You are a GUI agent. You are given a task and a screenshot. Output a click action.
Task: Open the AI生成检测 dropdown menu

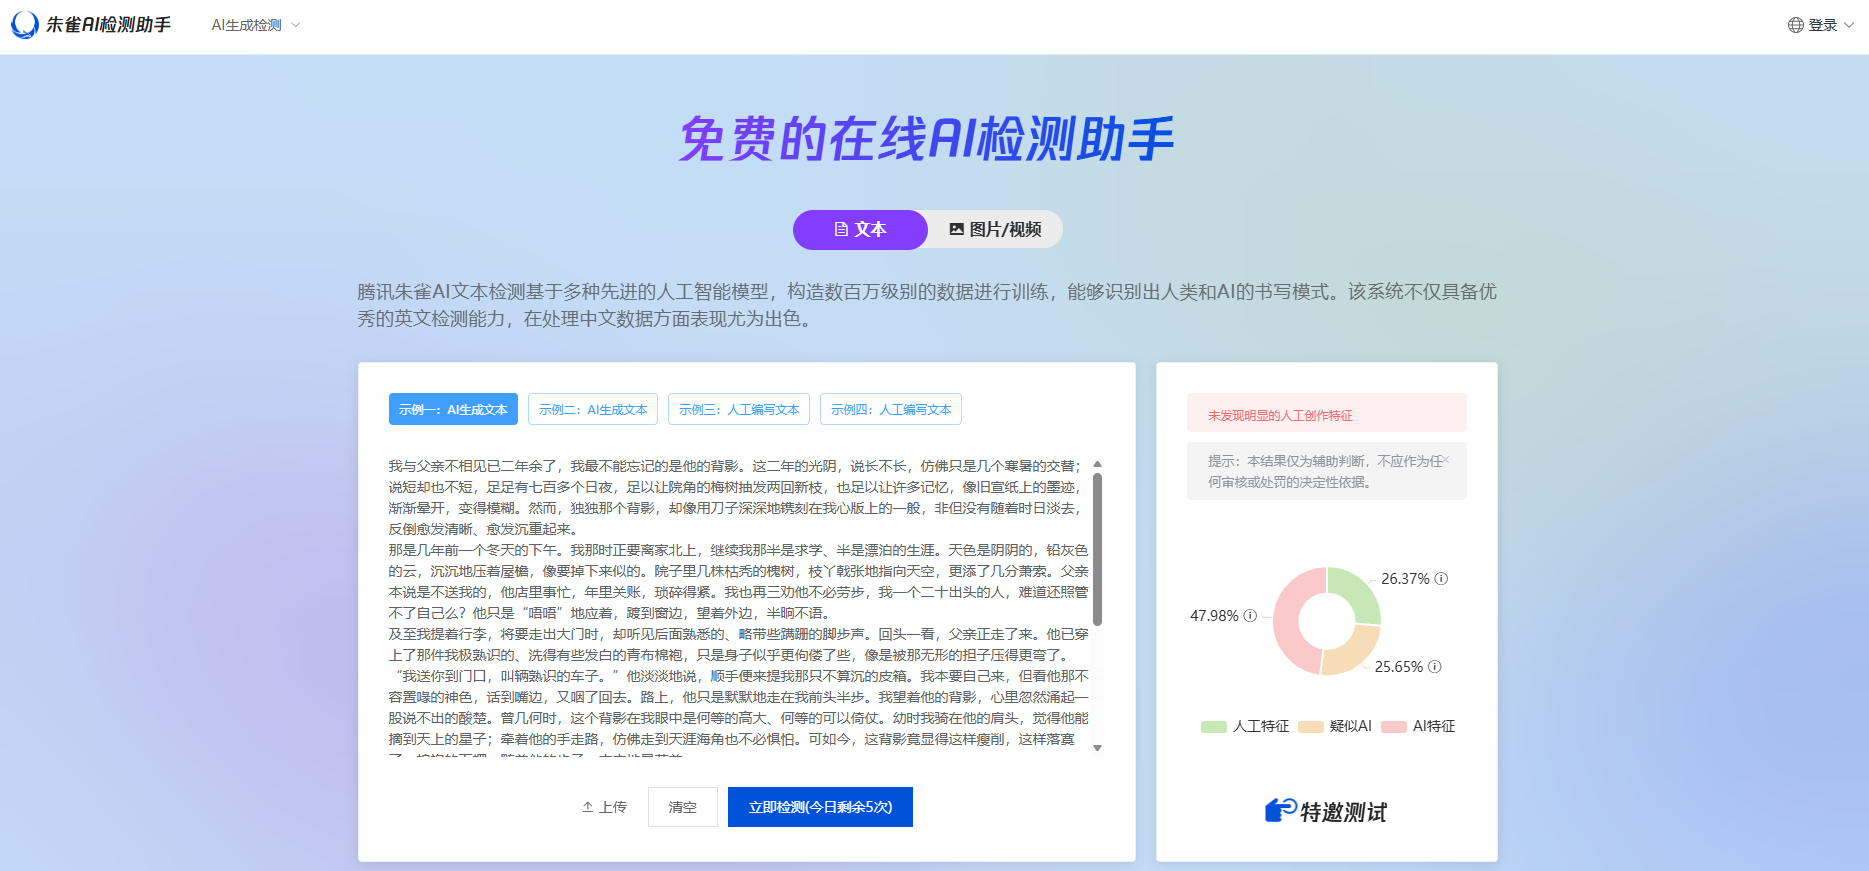point(255,25)
